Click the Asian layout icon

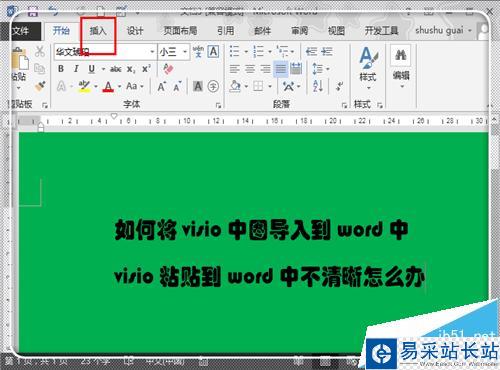(288, 87)
